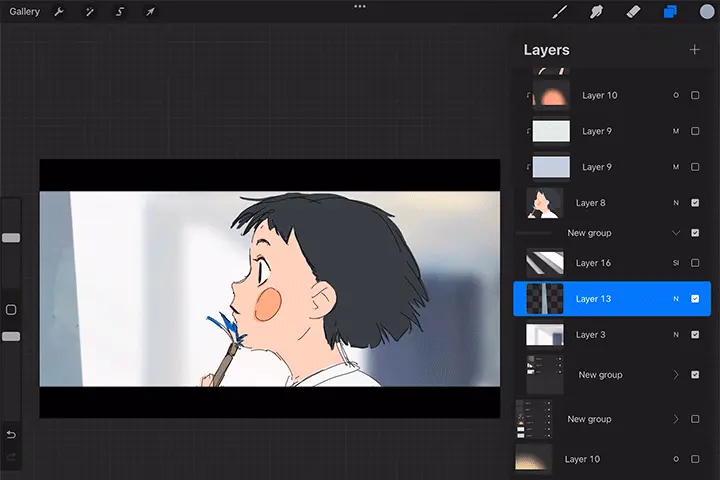Open the Adjustments magic wand menu
The height and width of the screenshot is (480, 720).
(90, 11)
